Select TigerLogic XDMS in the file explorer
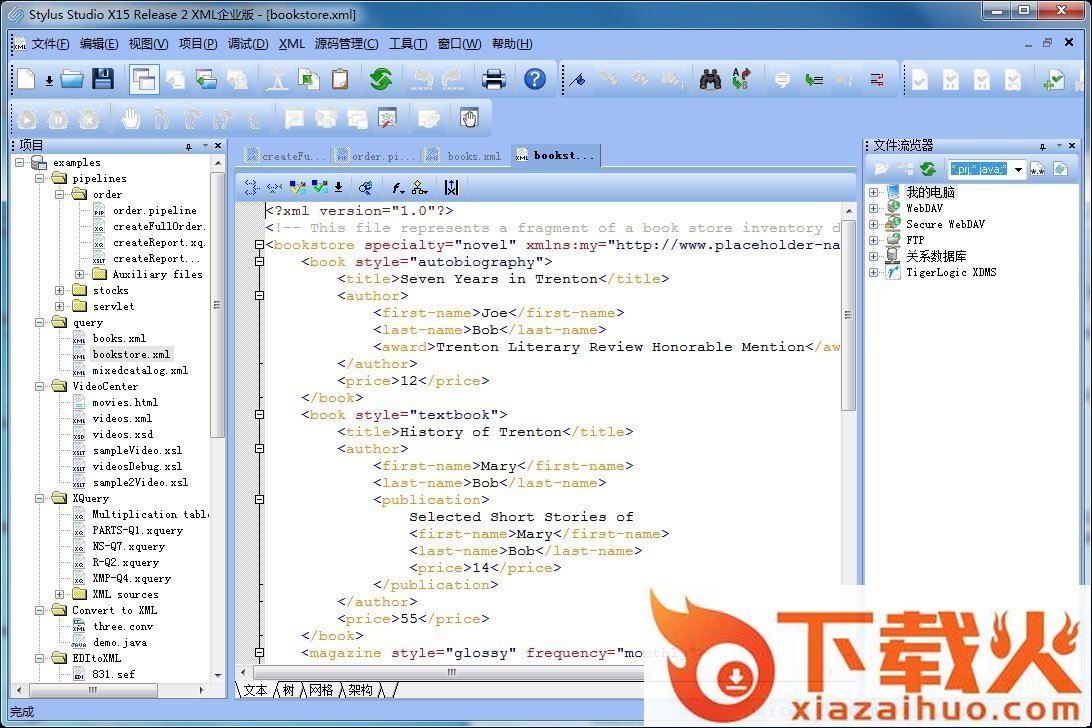The height and width of the screenshot is (728, 1092). (x=951, y=272)
